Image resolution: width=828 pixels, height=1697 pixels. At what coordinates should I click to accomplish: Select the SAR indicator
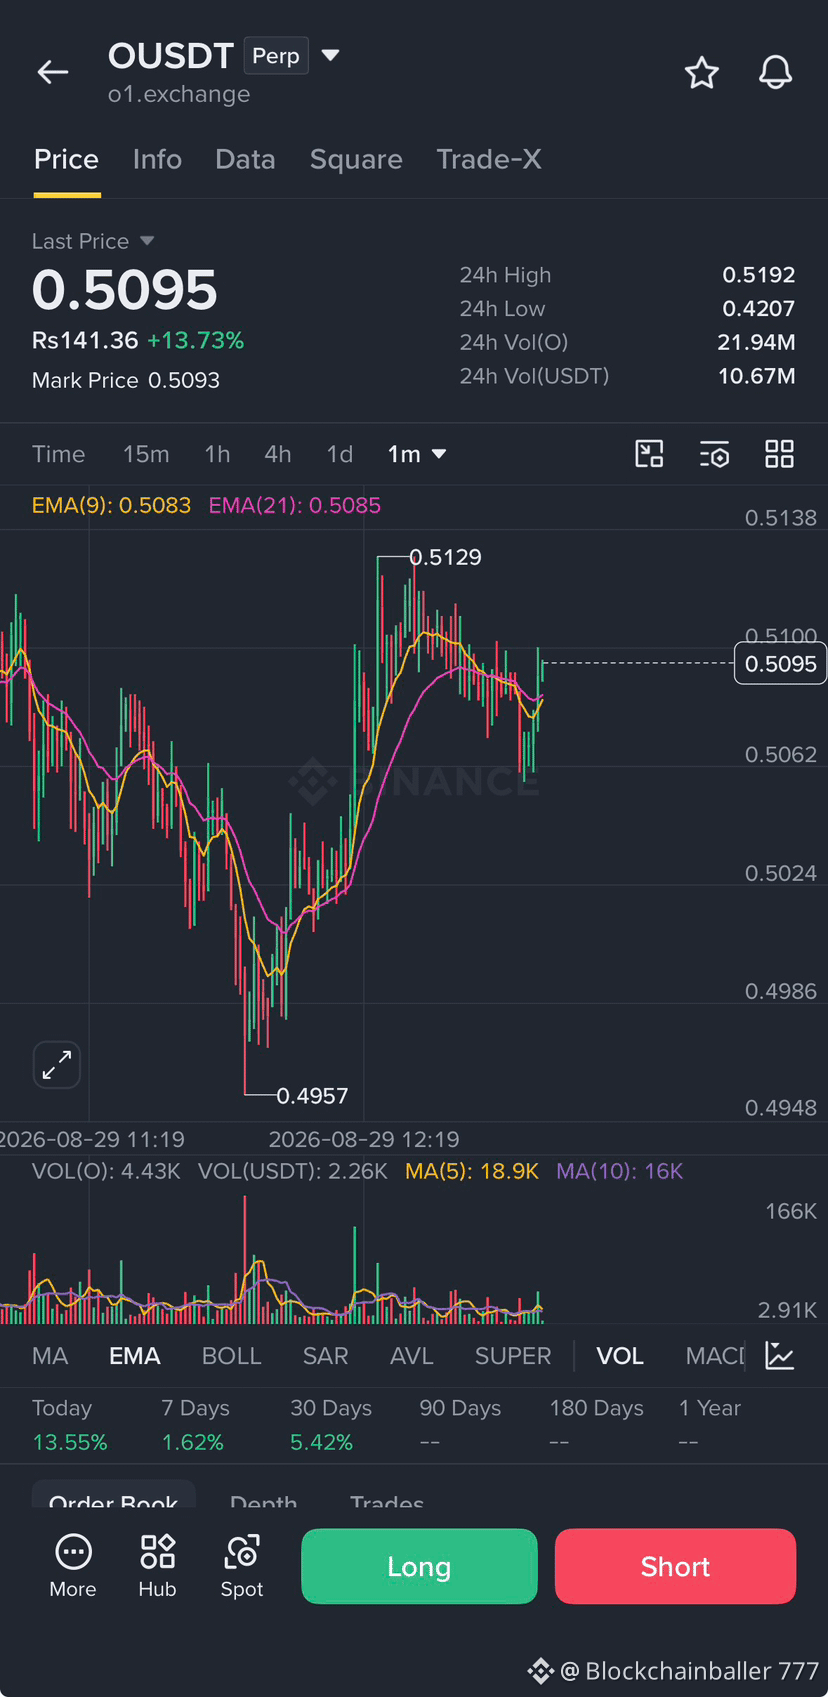(x=326, y=1356)
